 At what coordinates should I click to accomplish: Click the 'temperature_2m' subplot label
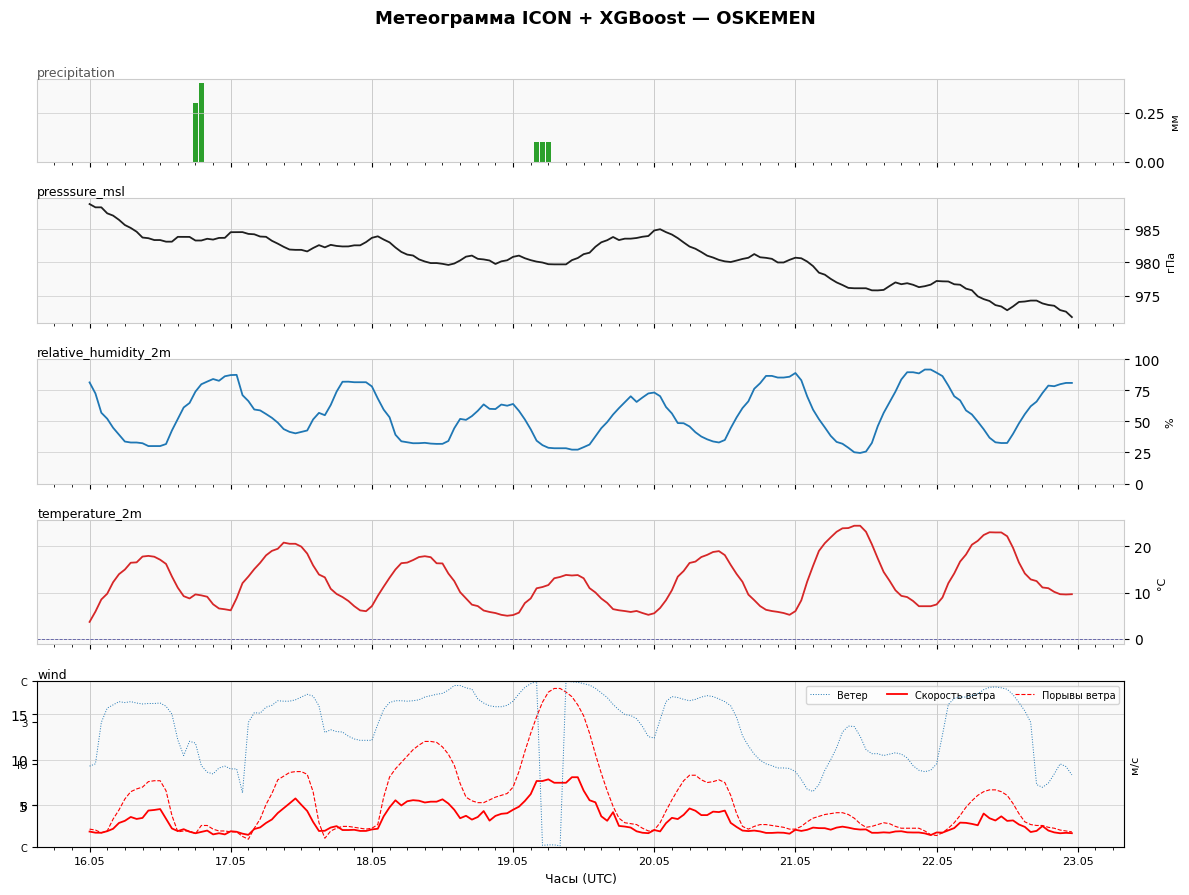89,513
